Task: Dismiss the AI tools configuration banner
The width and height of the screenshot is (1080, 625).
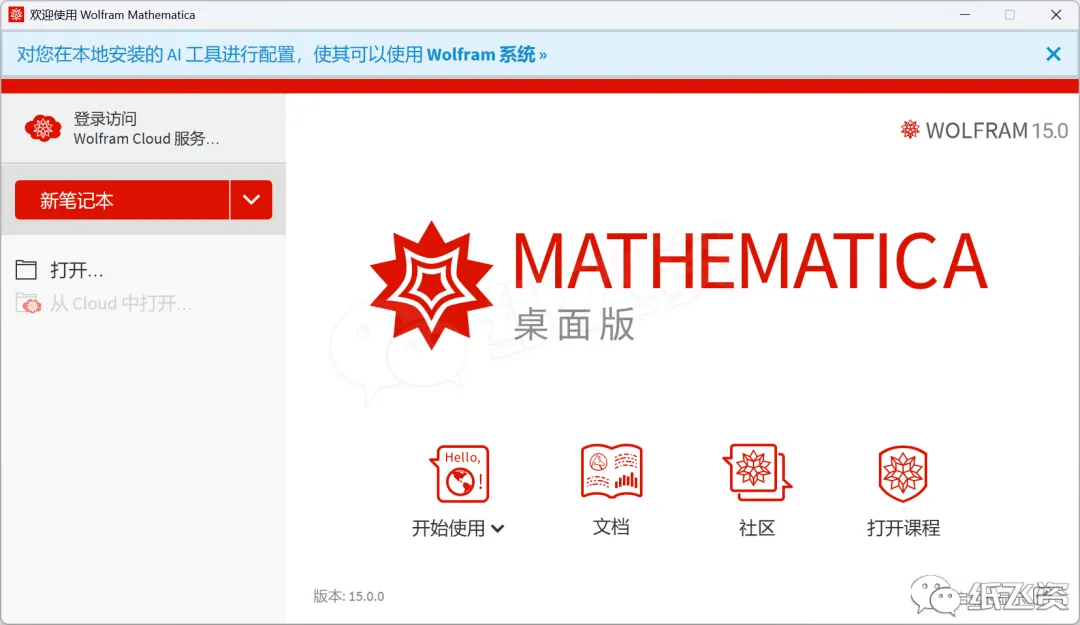Action: [x=1053, y=54]
